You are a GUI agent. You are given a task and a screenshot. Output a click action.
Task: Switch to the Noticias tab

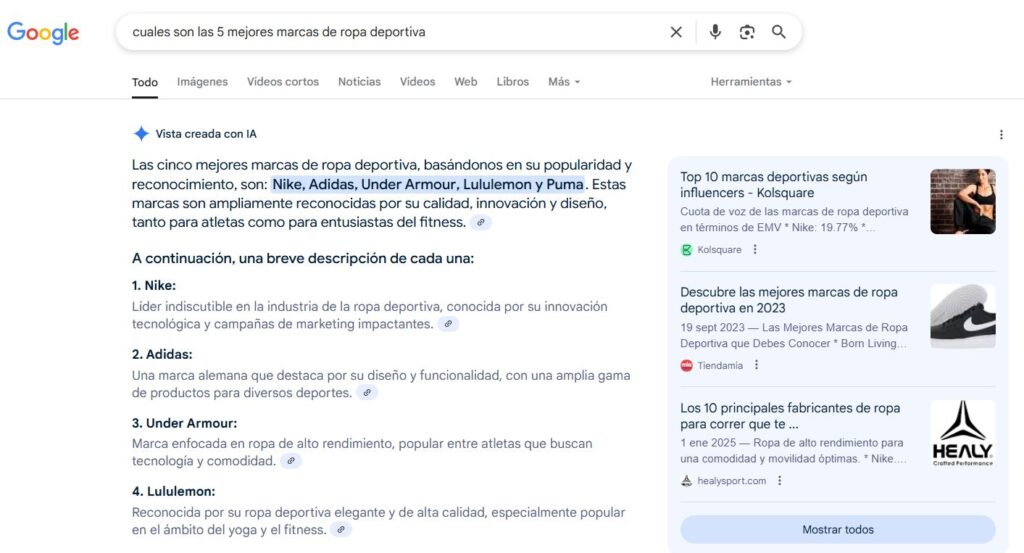point(359,82)
